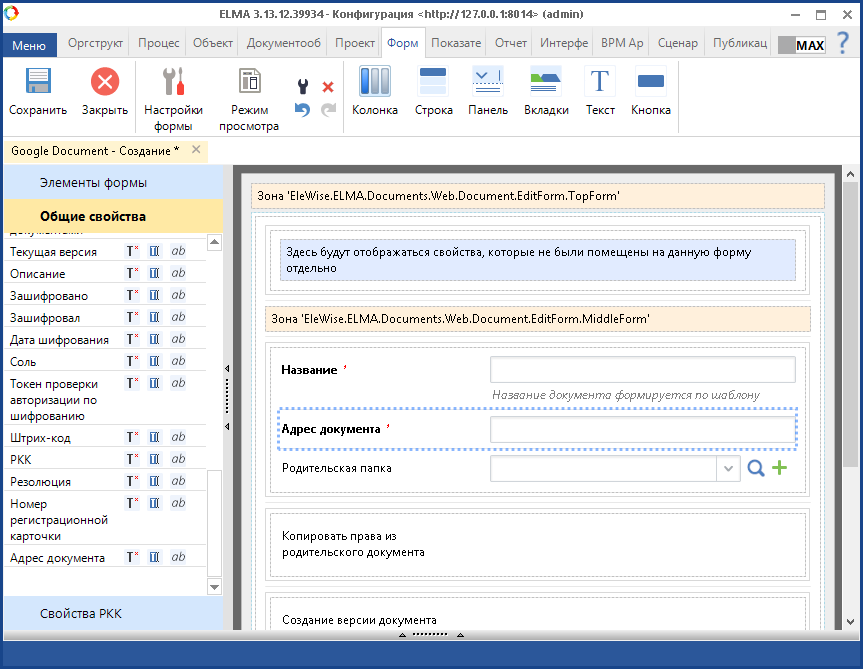
Task: Add a Колонка element to the form
Action: point(375,83)
